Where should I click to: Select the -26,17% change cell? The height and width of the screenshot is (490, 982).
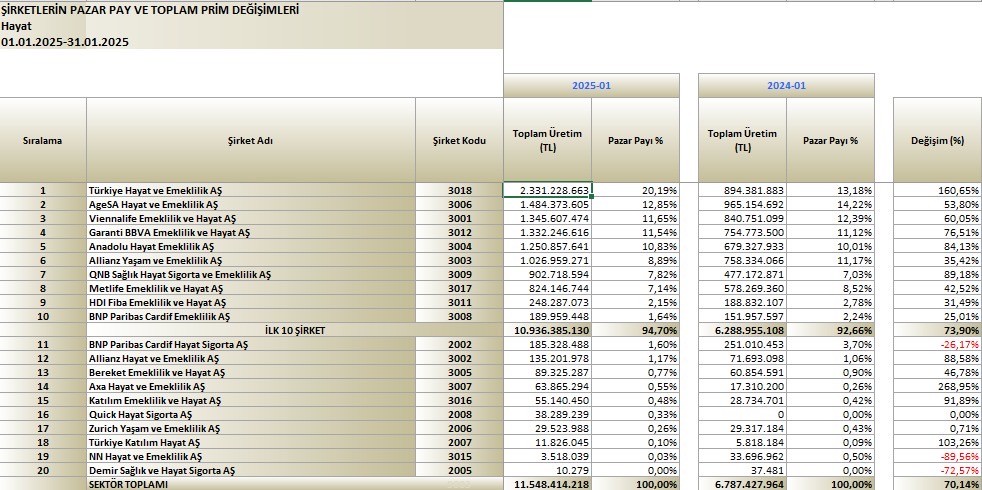[x=938, y=344]
